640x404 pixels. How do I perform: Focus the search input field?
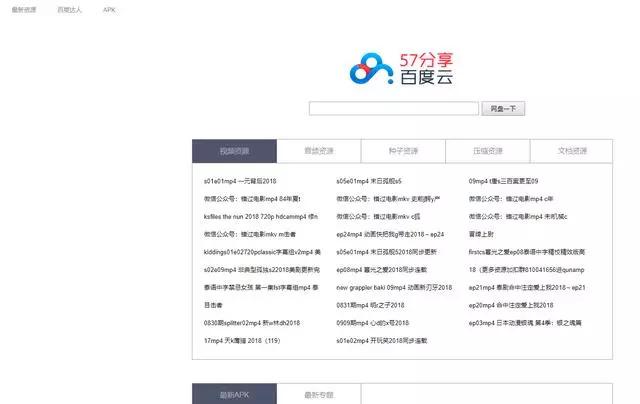pyautogui.click(x=394, y=109)
